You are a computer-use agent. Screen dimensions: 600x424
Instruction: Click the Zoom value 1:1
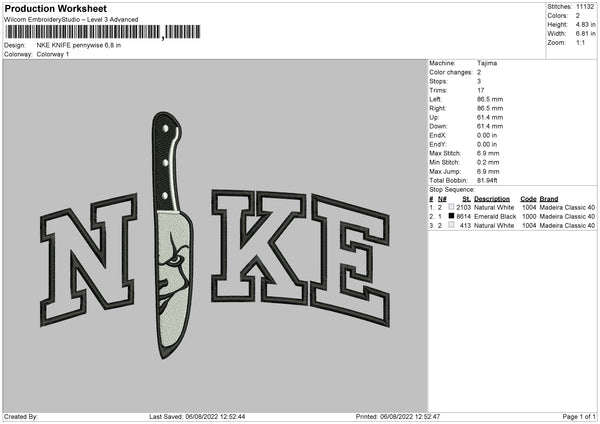point(580,42)
